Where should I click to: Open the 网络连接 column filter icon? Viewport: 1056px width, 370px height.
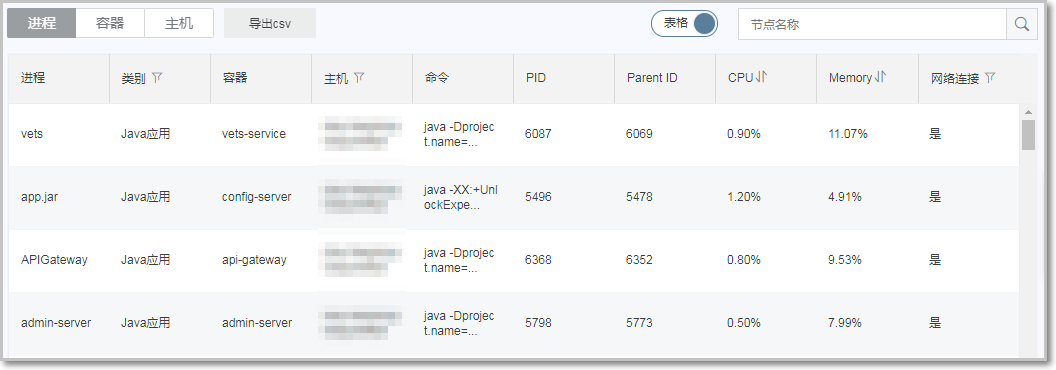click(x=989, y=78)
